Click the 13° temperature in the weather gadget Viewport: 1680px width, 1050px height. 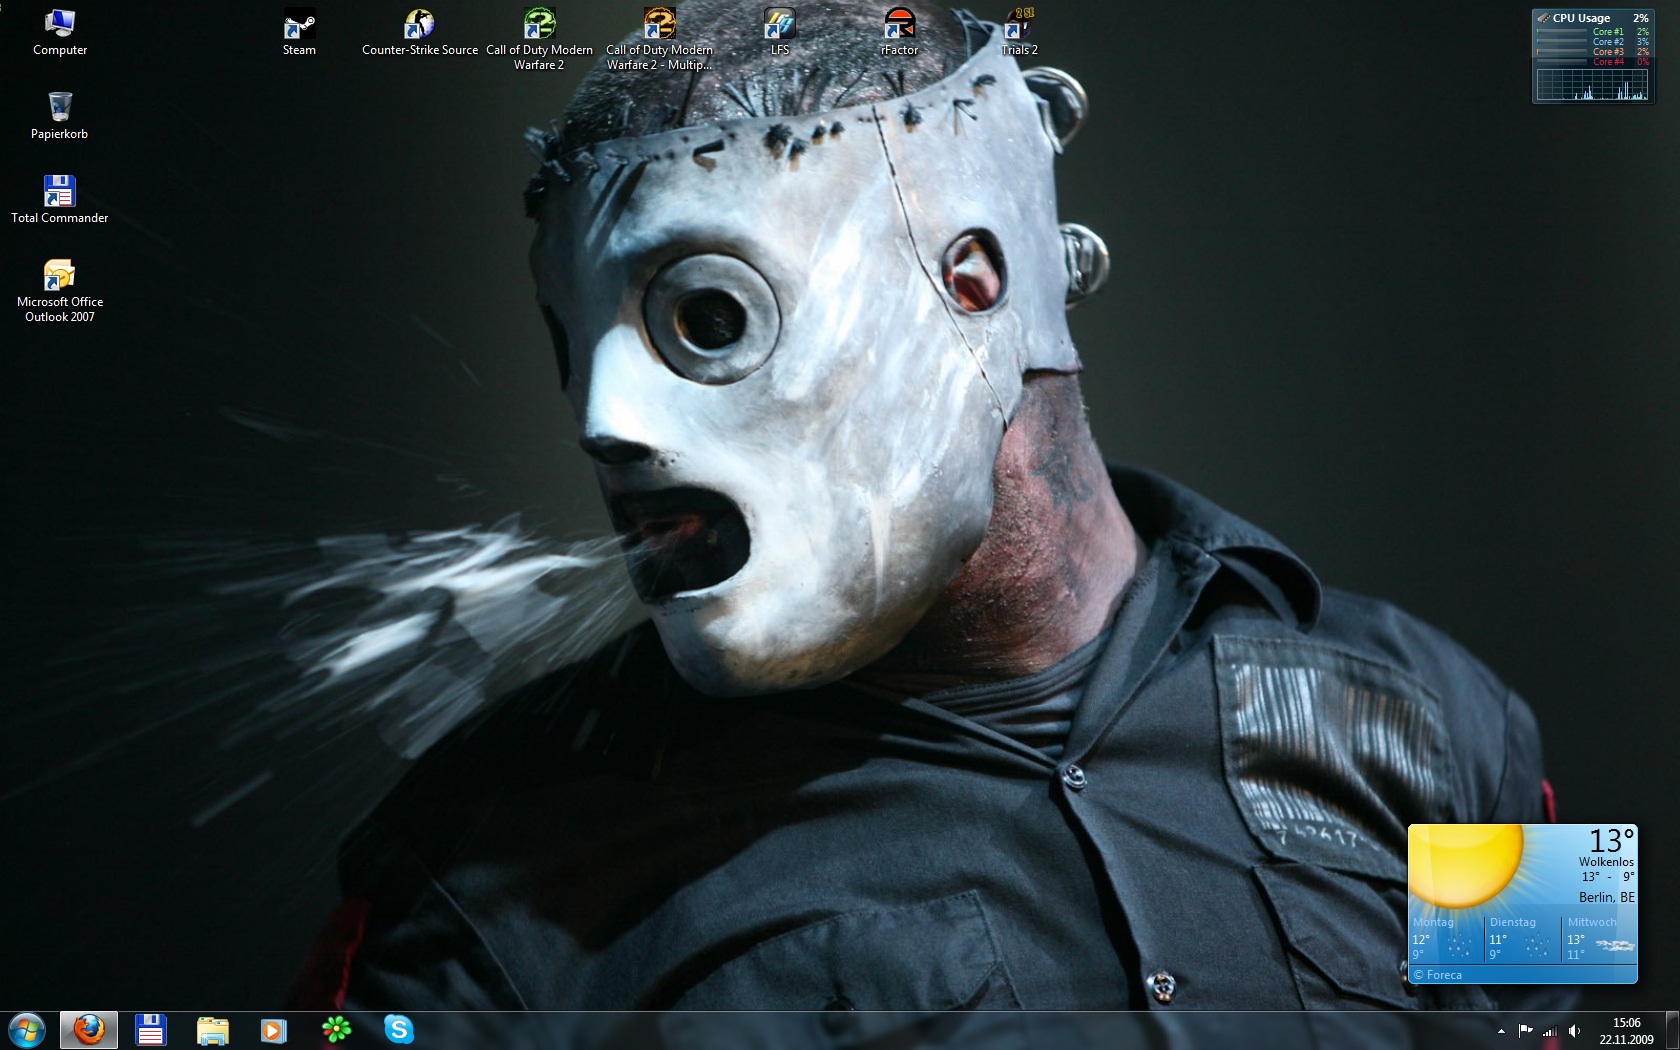pos(1611,841)
